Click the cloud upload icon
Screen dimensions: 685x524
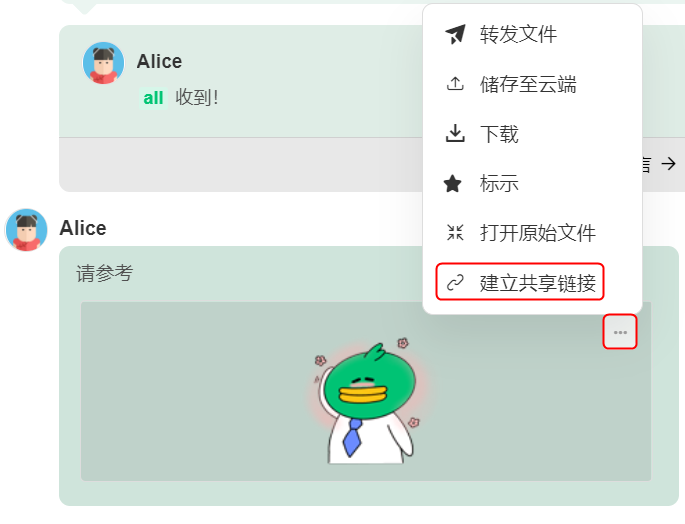tap(455, 83)
